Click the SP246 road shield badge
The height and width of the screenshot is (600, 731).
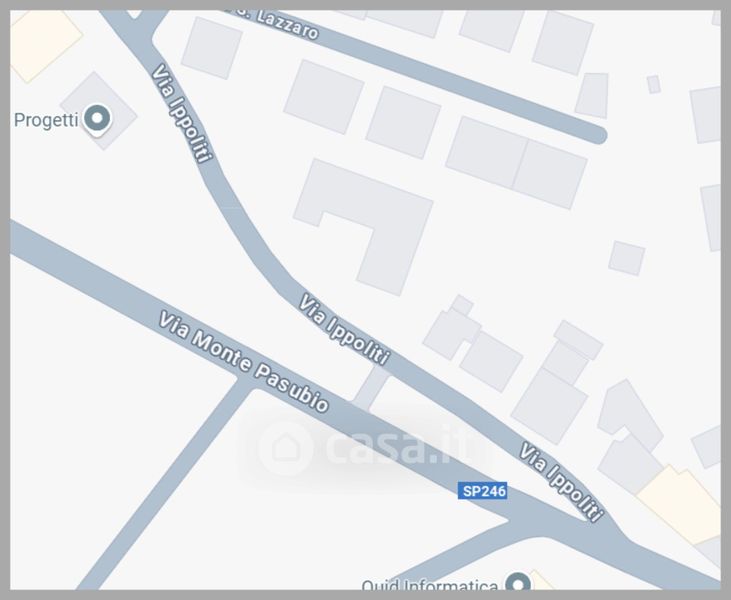click(482, 491)
